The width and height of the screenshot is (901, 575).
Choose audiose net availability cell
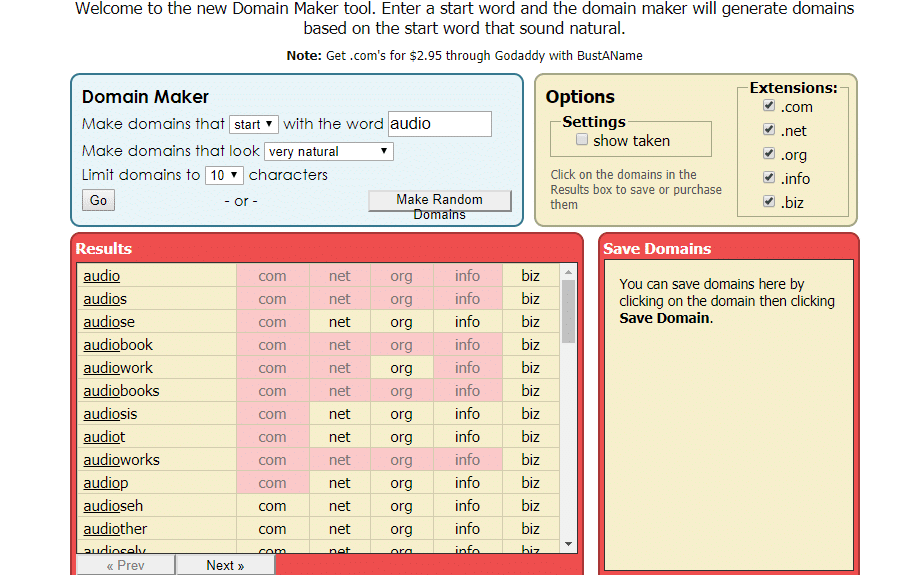click(340, 322)
